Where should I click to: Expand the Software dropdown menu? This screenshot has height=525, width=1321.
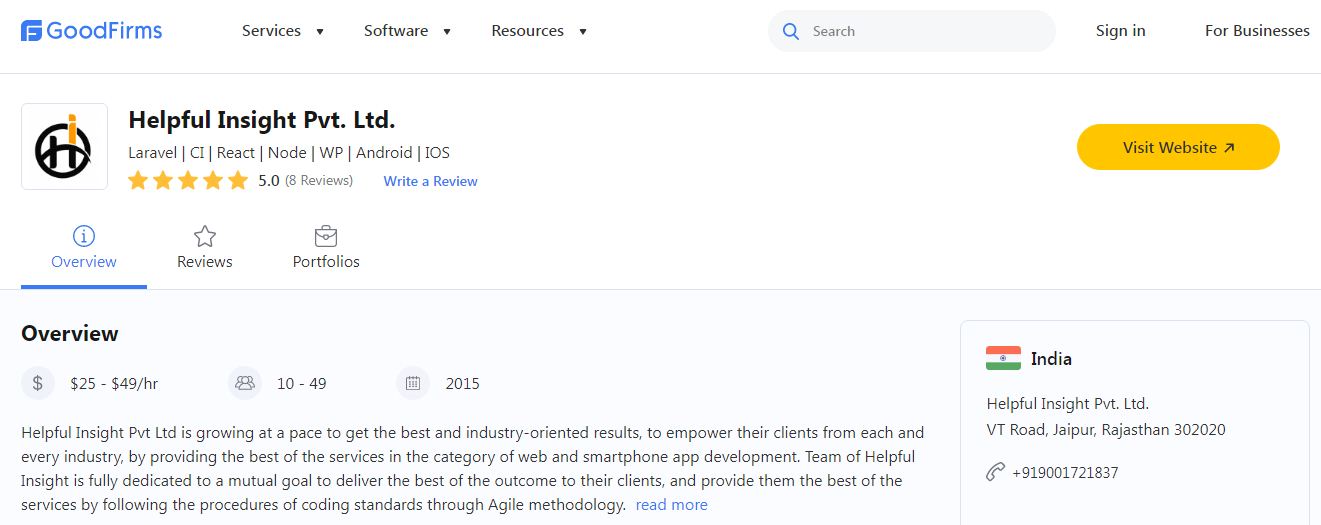point(407,31)
